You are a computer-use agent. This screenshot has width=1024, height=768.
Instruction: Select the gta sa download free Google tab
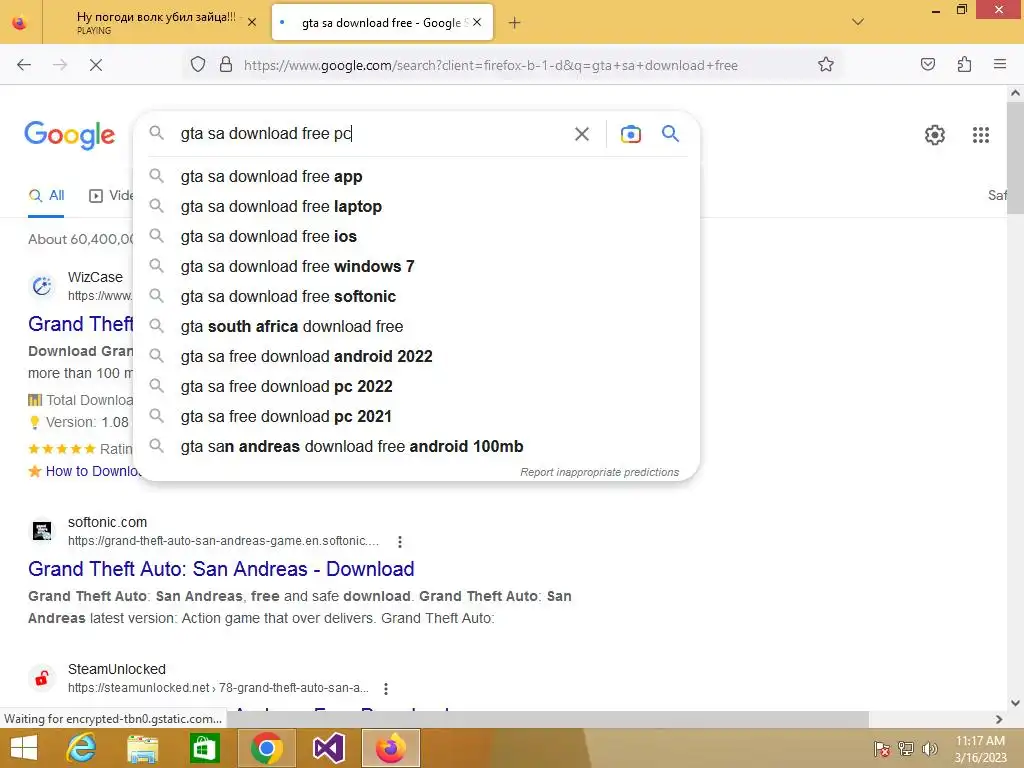point(382,22)
